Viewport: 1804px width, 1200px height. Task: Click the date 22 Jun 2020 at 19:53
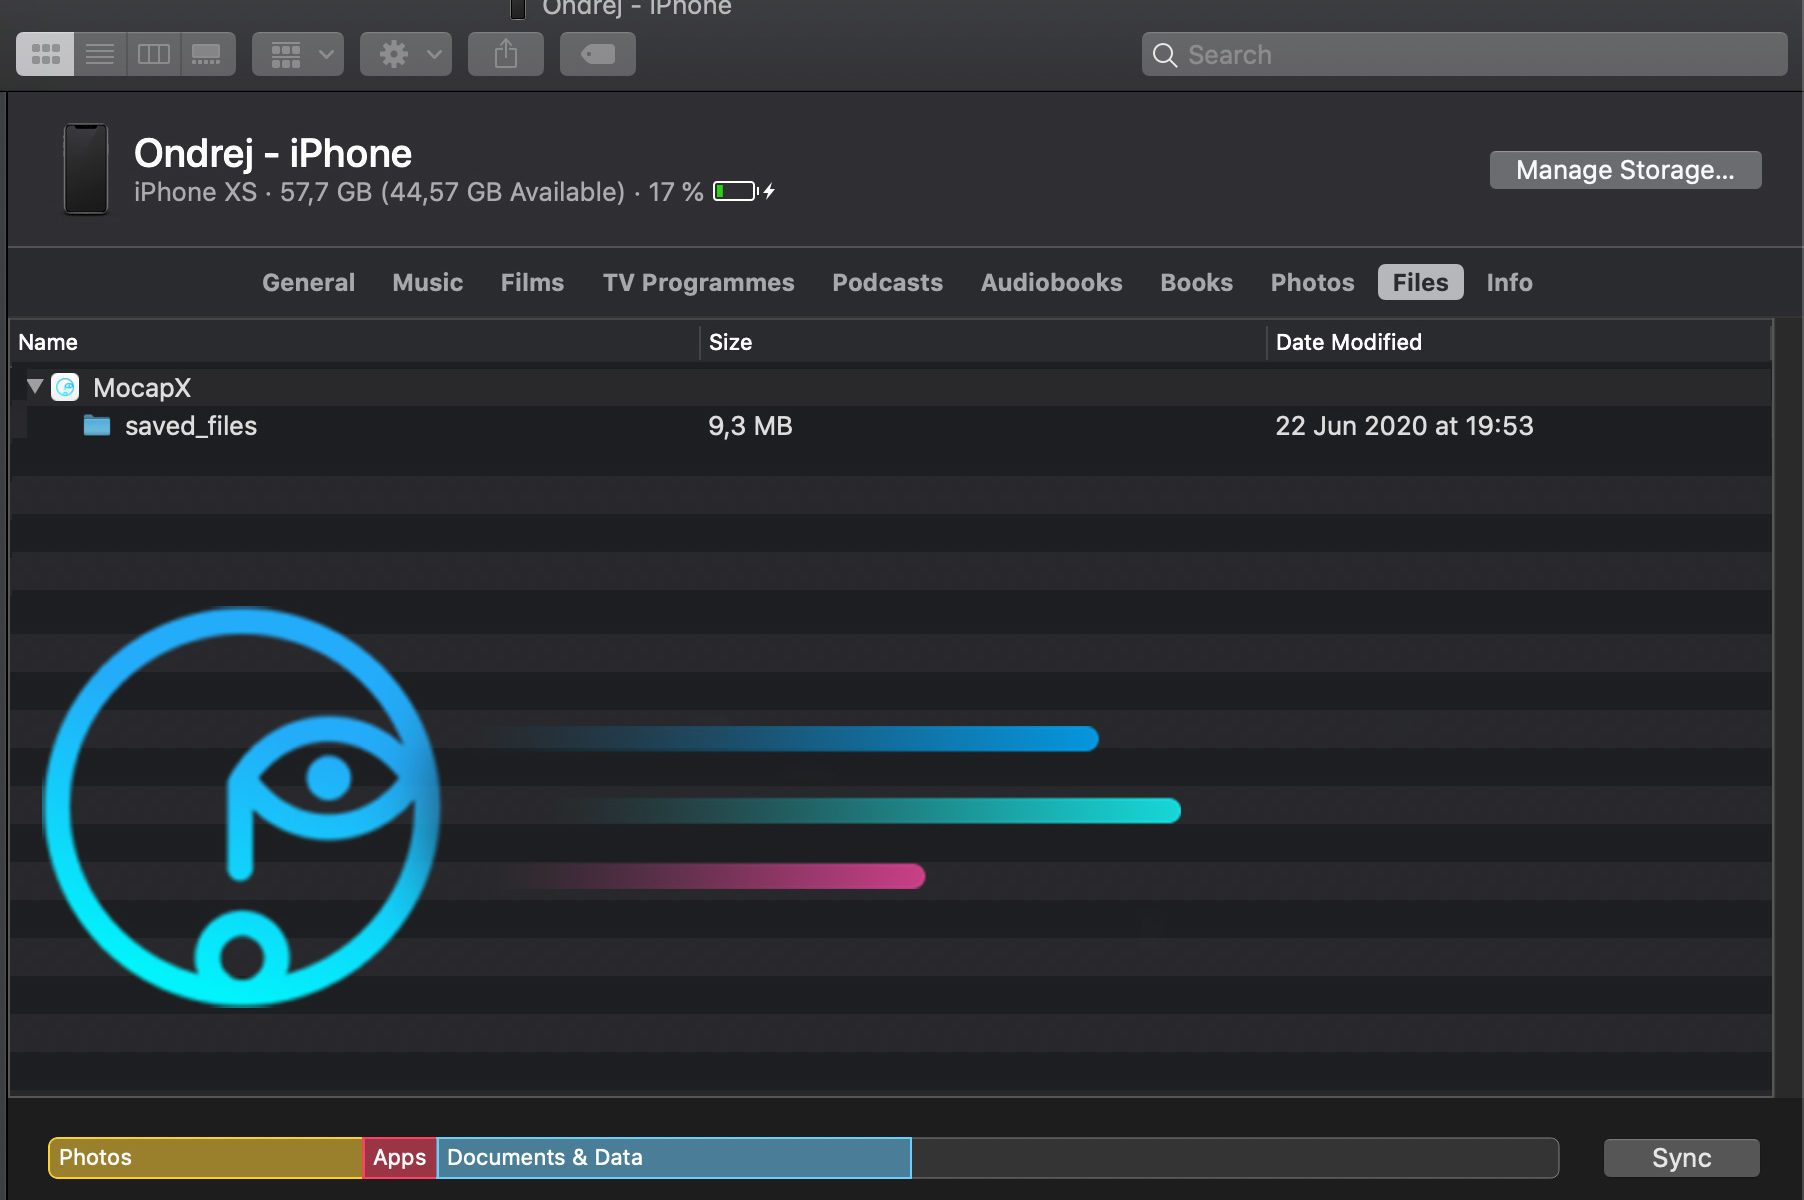tap(1404, 426)
